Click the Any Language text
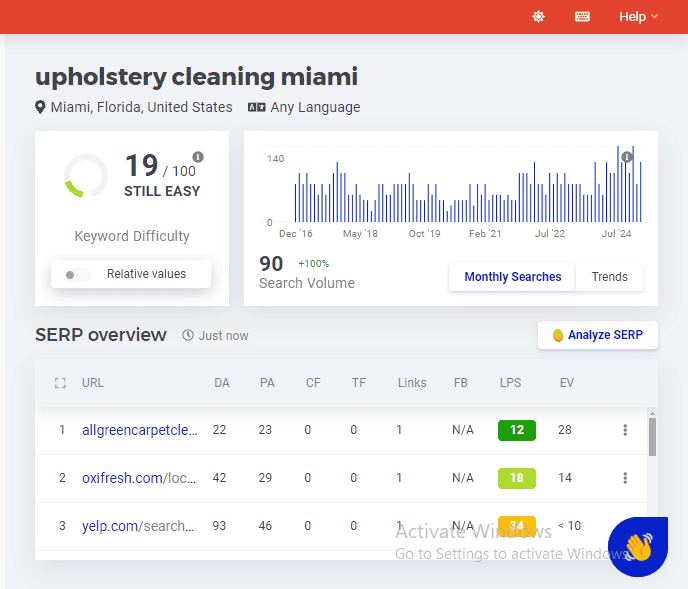This screenshot has width=688, height=589. (x=315, y=107)
